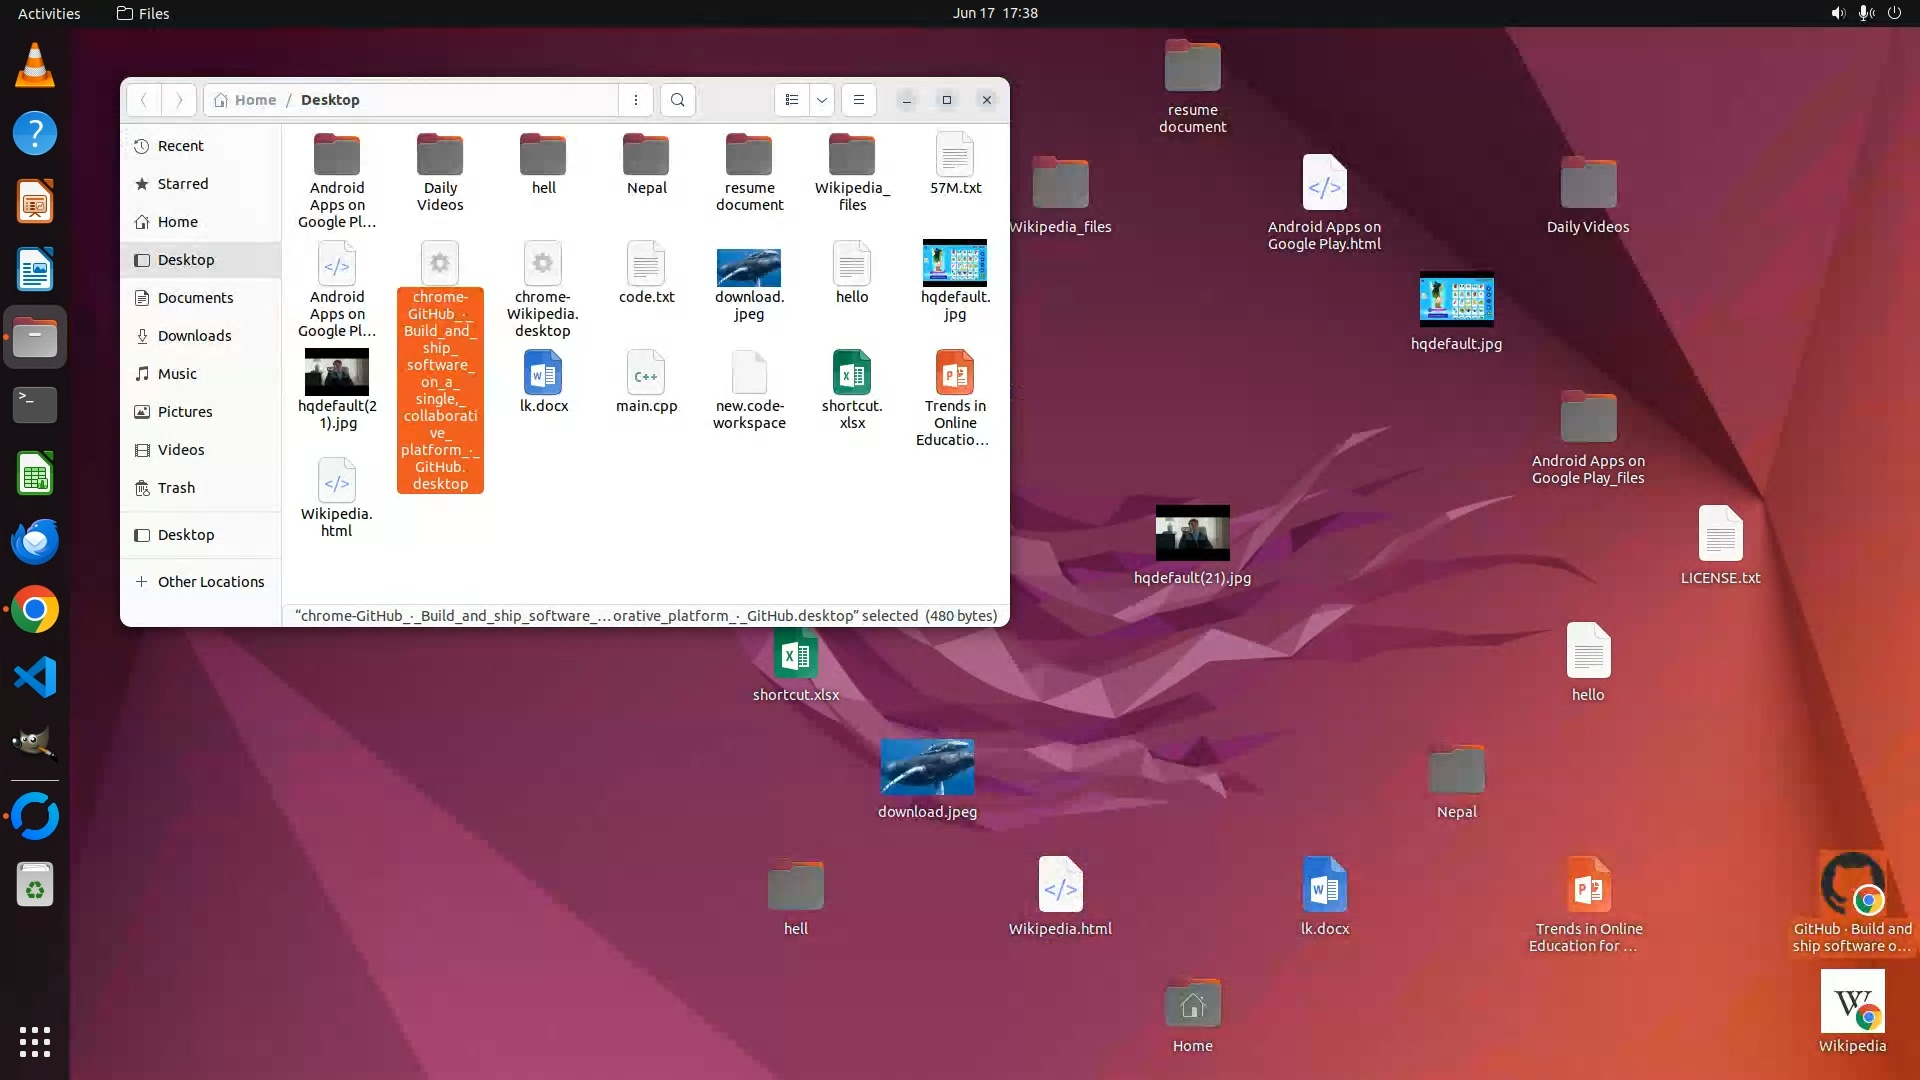1920x1080 pixels.
Task: Select the main.cpp file icon
Action: [646, 374]
